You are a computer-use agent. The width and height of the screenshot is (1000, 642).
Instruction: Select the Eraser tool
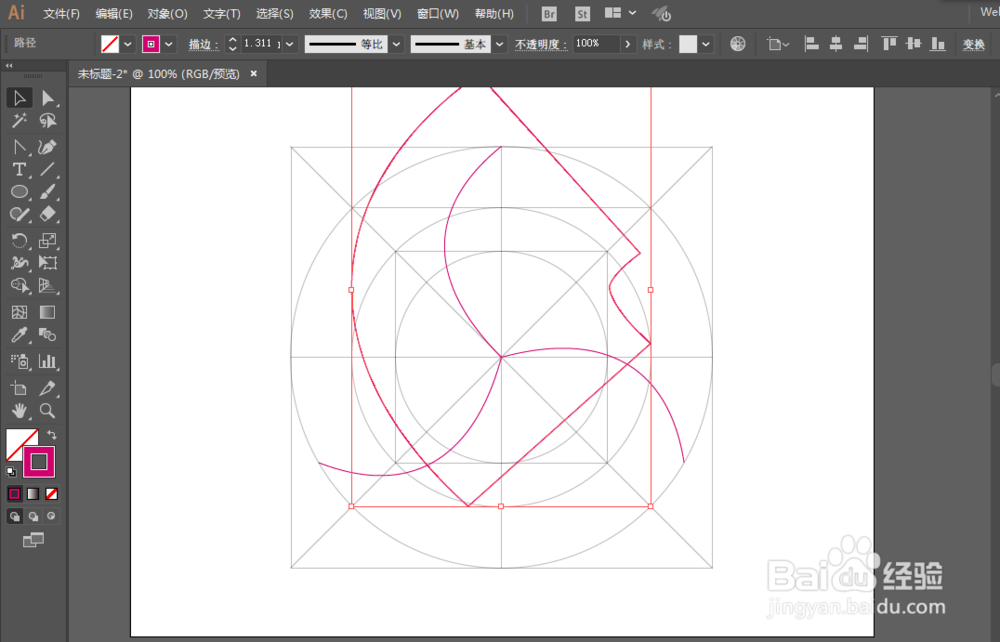click(x=48, y=214)
